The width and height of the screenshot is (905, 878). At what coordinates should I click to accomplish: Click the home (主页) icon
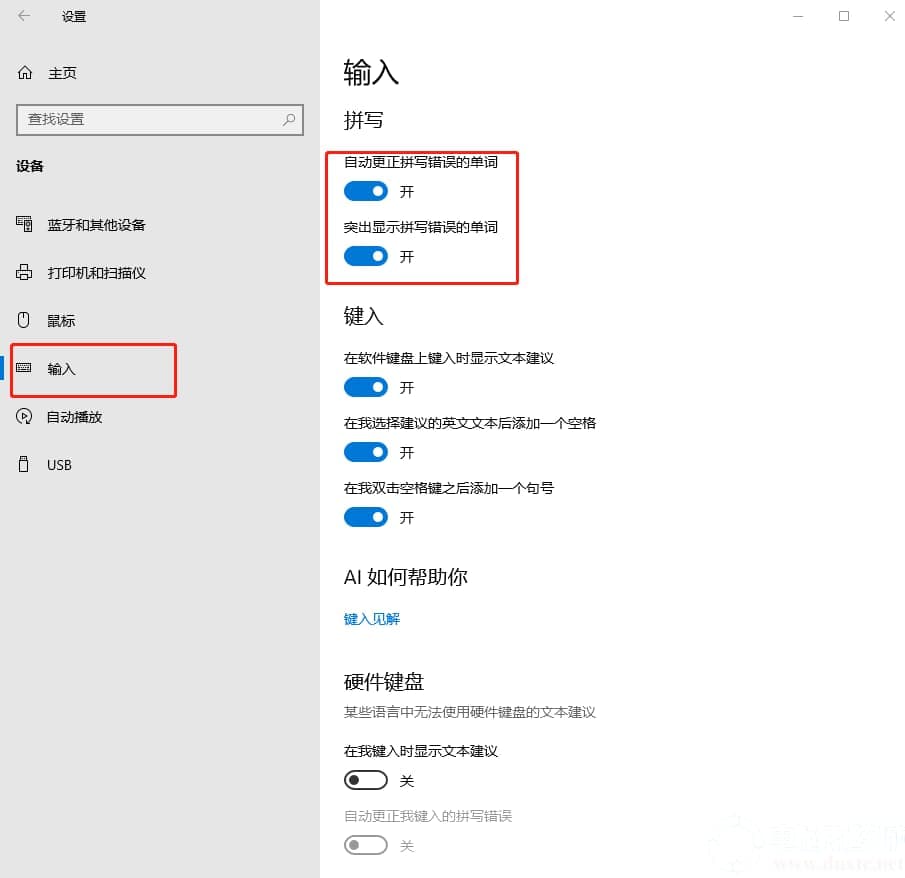[x=25, y=73]
